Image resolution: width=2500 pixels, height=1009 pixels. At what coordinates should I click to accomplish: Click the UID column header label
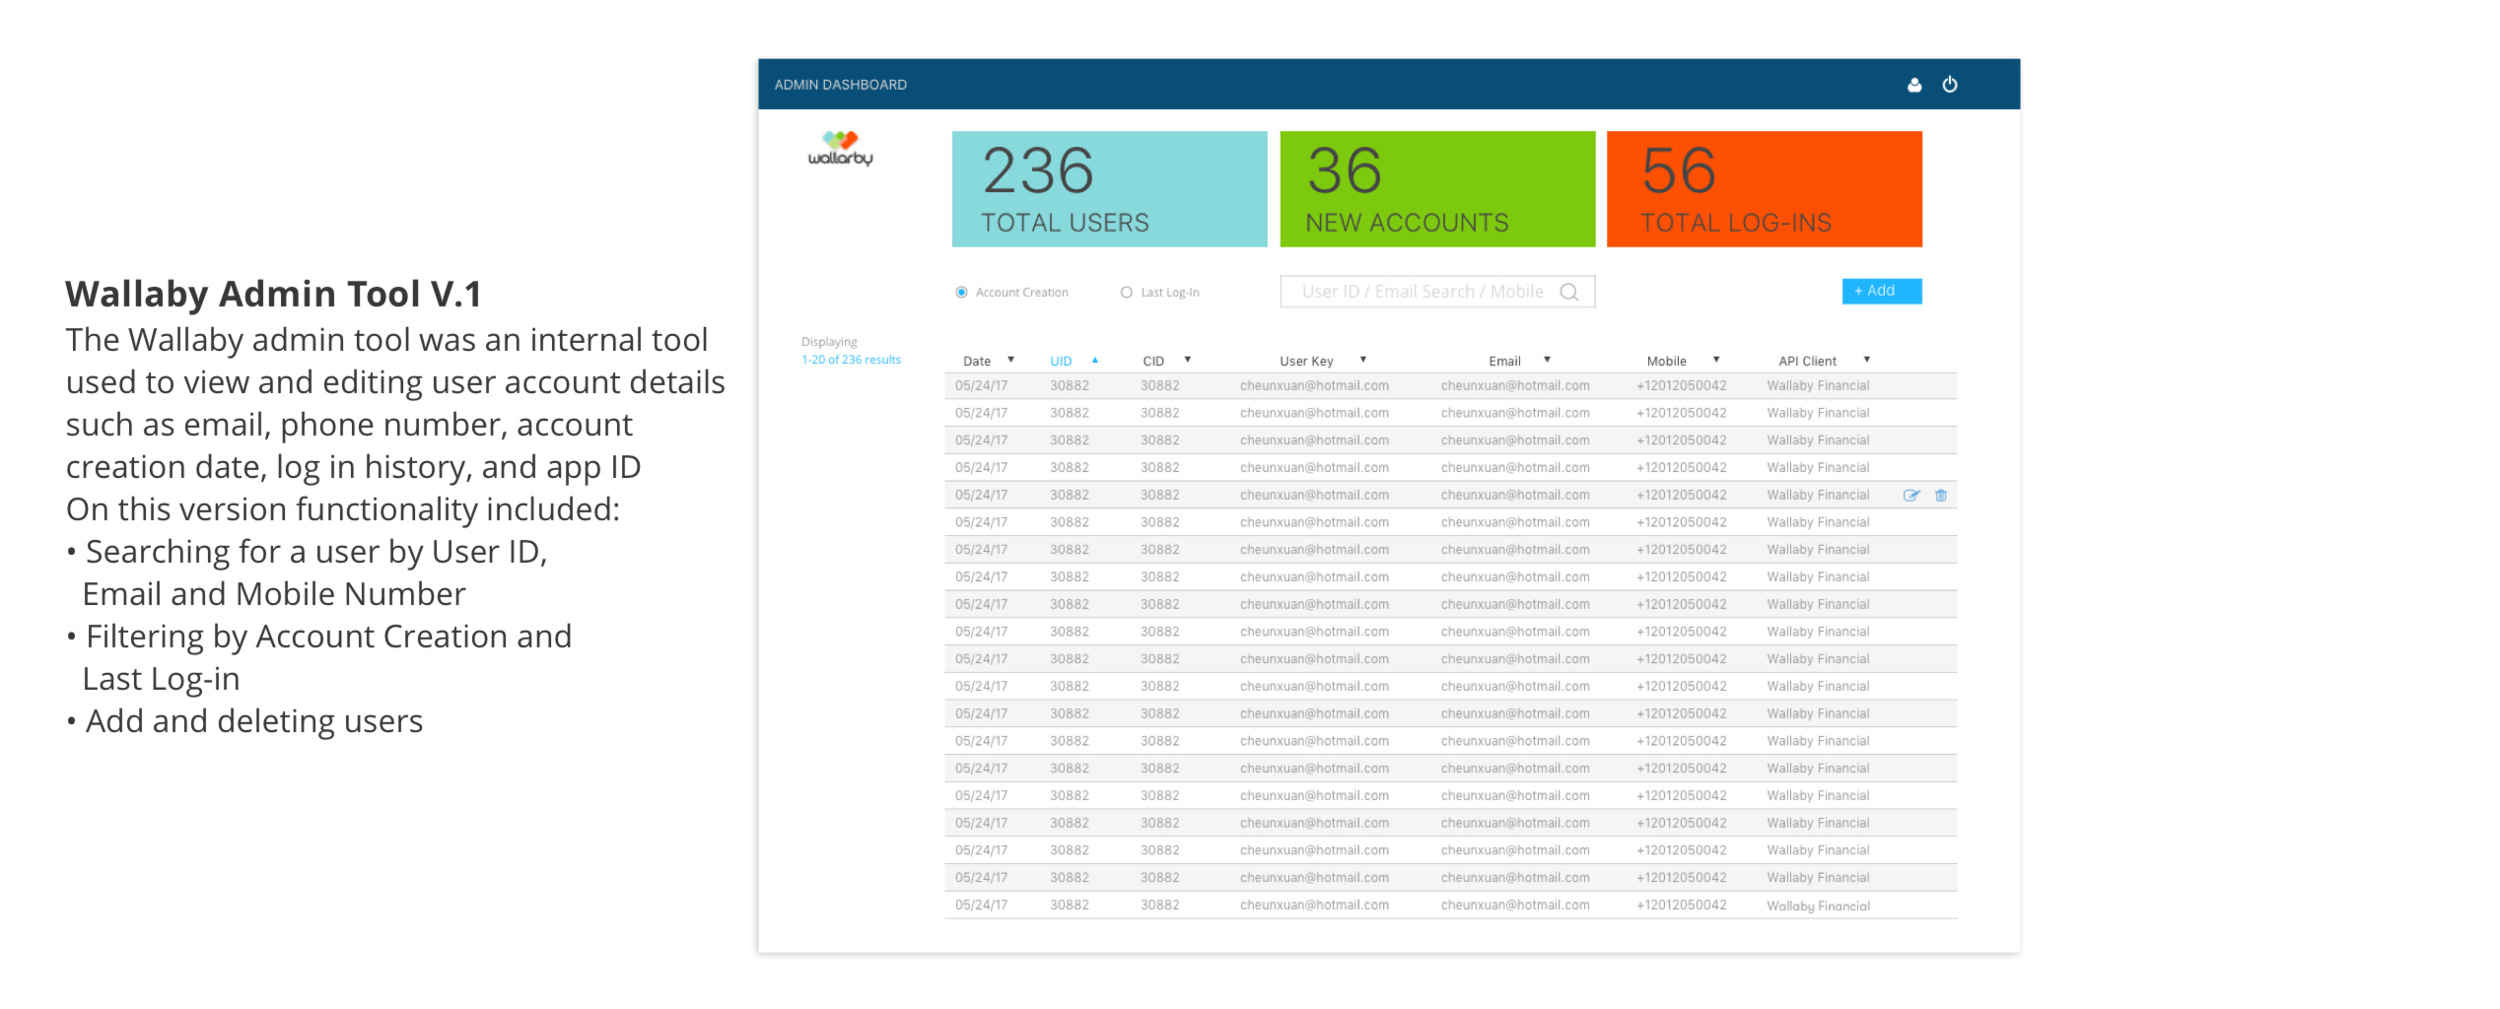click(1061, 361)
